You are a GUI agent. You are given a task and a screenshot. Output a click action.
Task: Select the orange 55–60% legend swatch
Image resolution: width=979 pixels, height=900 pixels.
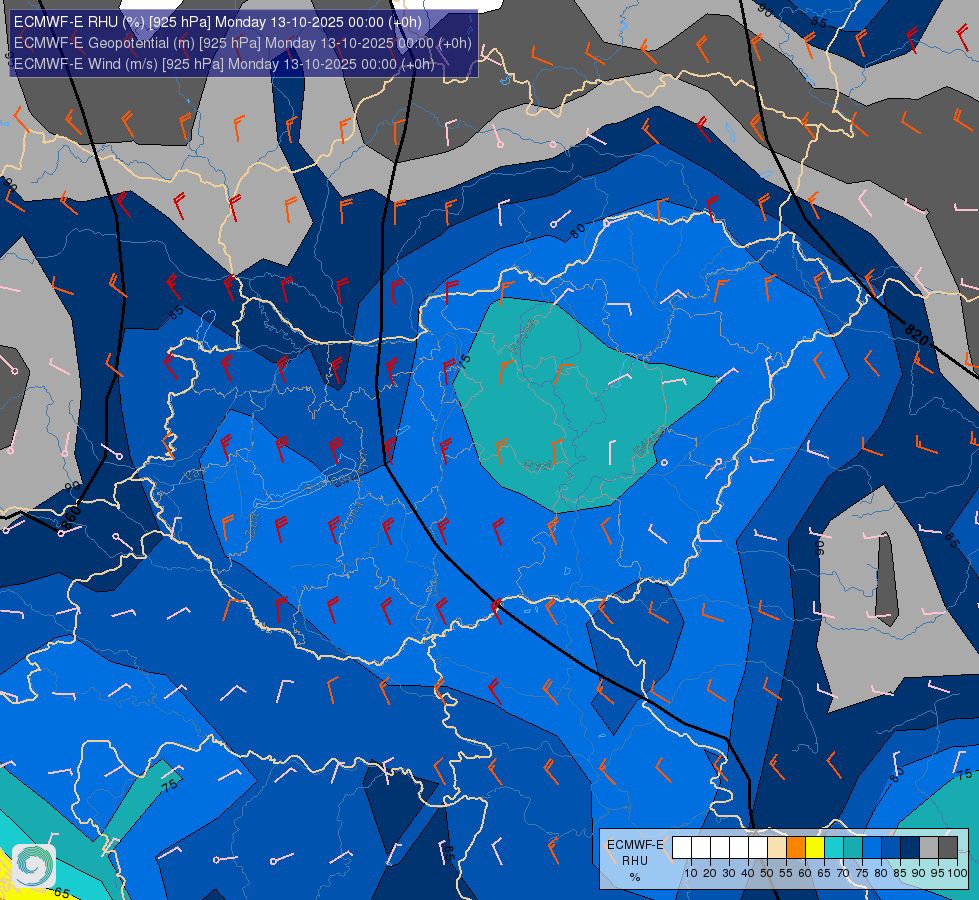tap(796, 848)
